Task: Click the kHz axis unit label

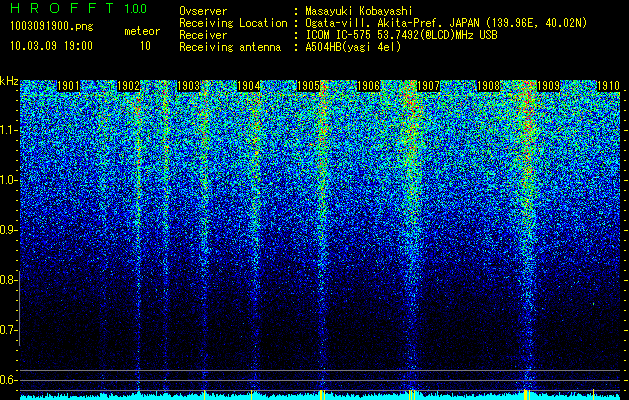Action: point(9,81)
